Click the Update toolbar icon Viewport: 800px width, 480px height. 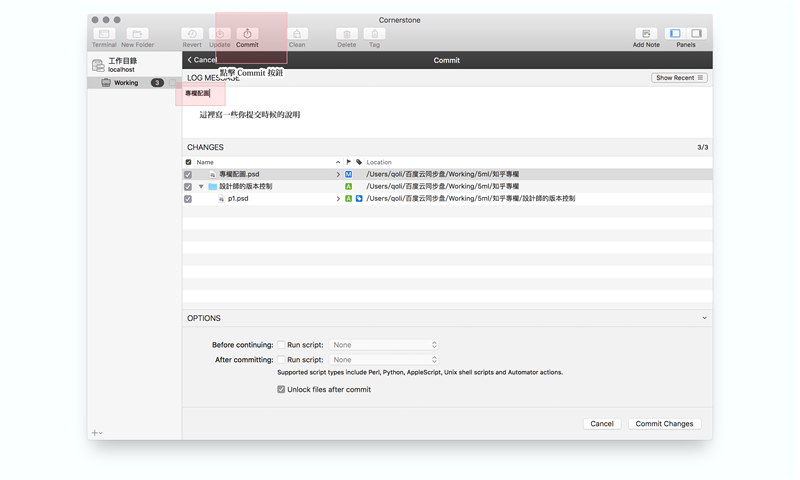pos(220,34)
